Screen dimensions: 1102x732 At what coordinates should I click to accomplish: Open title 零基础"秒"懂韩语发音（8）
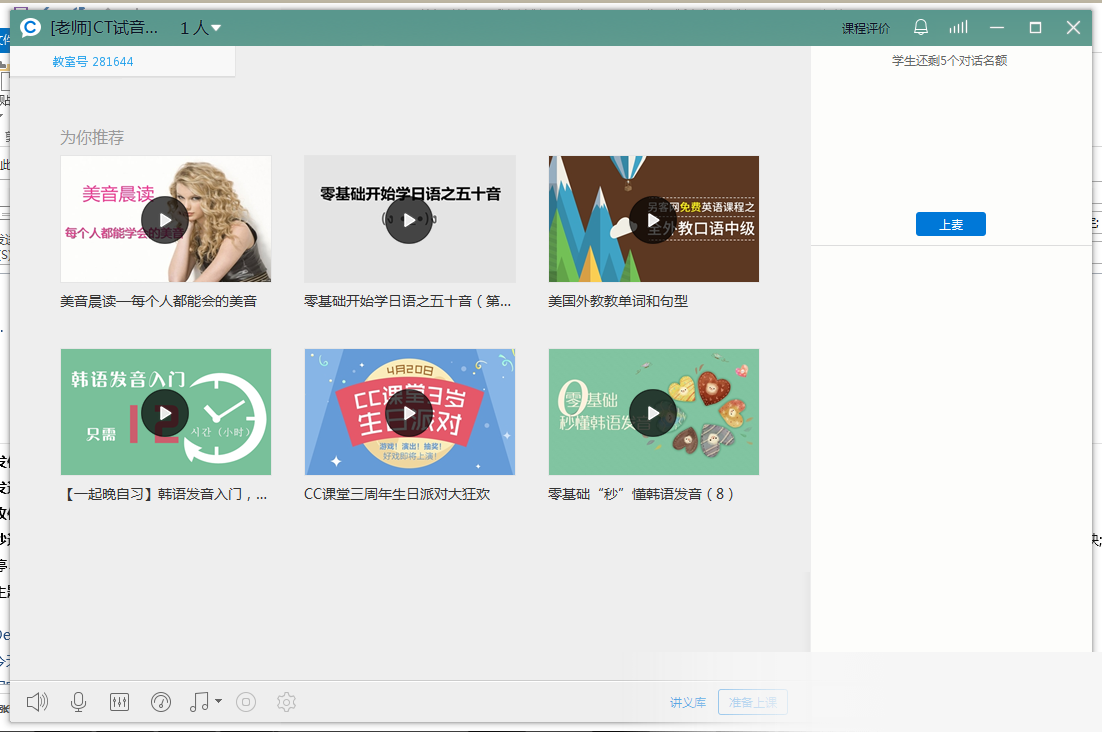pyautogui.click(x=641, y=495)
